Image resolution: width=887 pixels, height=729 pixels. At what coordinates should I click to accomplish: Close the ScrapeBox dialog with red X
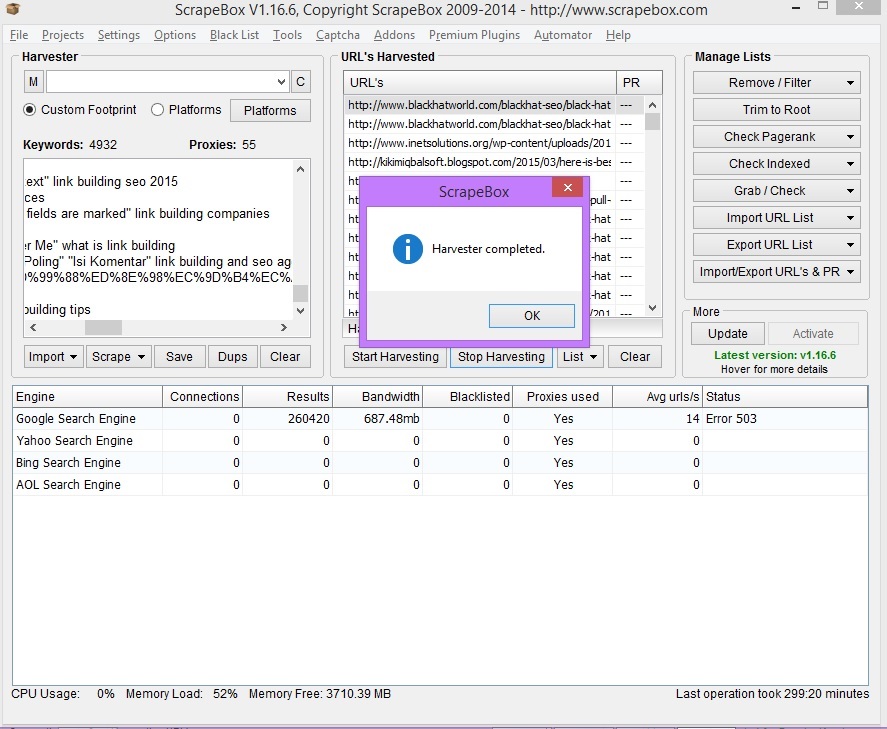pyautogui.click(x=568, y=187)
